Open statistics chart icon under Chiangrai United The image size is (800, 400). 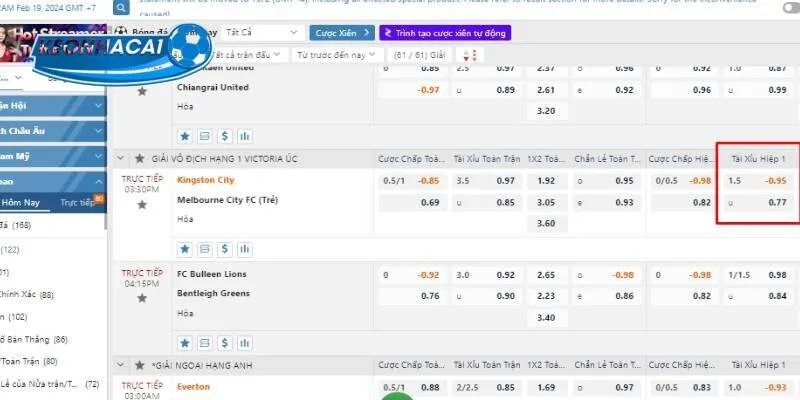coord(245,136)
